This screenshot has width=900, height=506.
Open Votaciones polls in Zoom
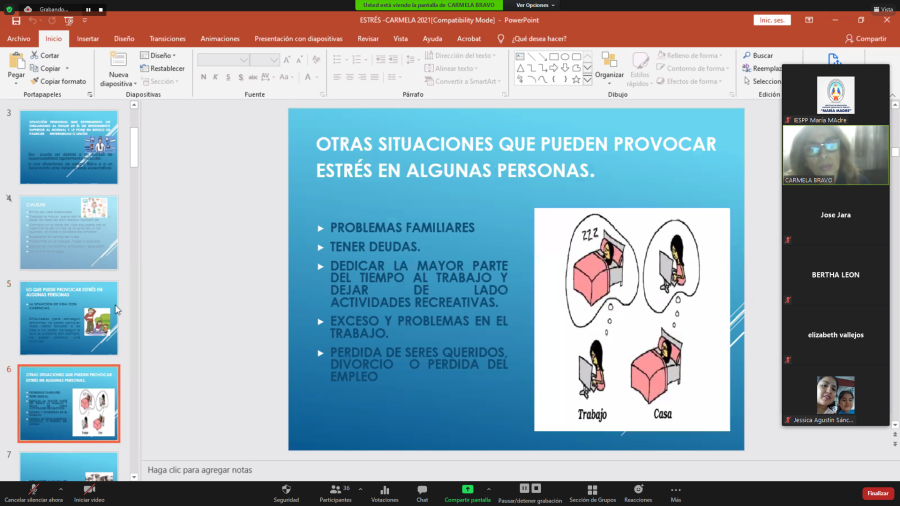(x=384, y=489)
